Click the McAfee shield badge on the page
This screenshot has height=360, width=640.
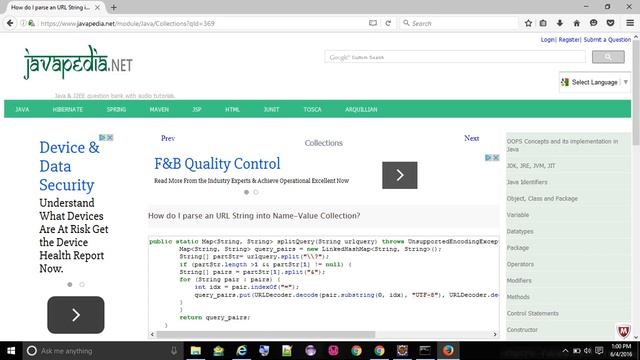point(623,331)
